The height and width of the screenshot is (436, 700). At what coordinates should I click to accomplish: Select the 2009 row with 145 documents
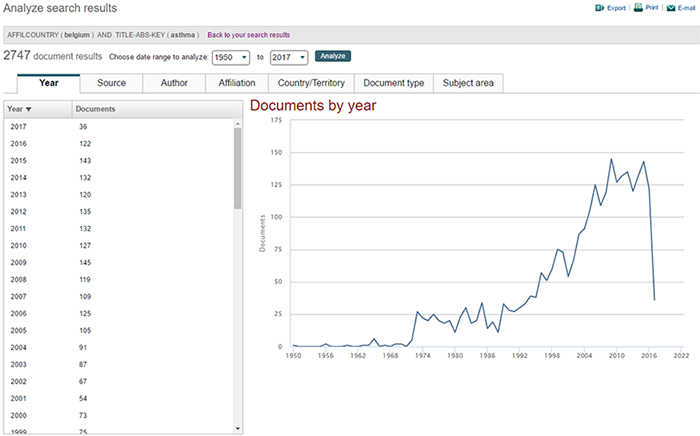click(118, 263)
